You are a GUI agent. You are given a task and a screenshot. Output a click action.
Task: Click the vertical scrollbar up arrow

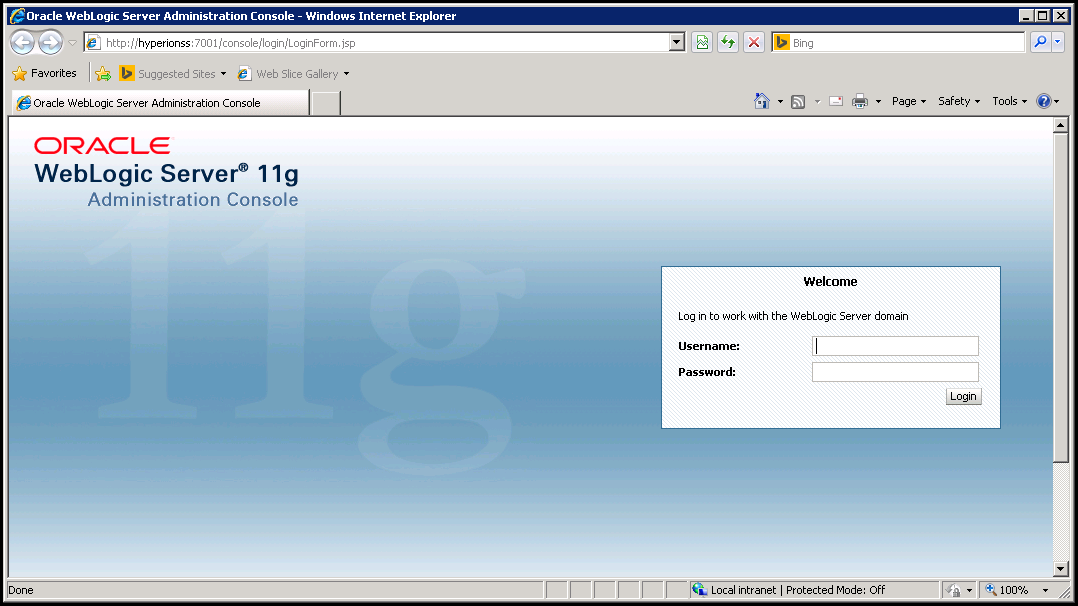1060,125
